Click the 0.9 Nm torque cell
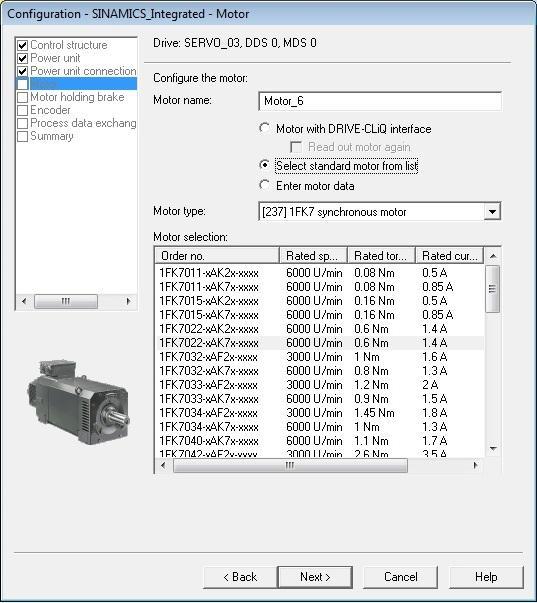The height and width of the screenshot is (603, 537). [x=371, y=399]
